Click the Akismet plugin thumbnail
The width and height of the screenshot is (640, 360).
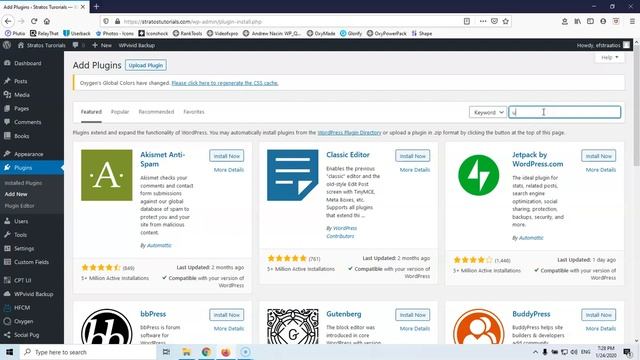(x=107, y=175)
